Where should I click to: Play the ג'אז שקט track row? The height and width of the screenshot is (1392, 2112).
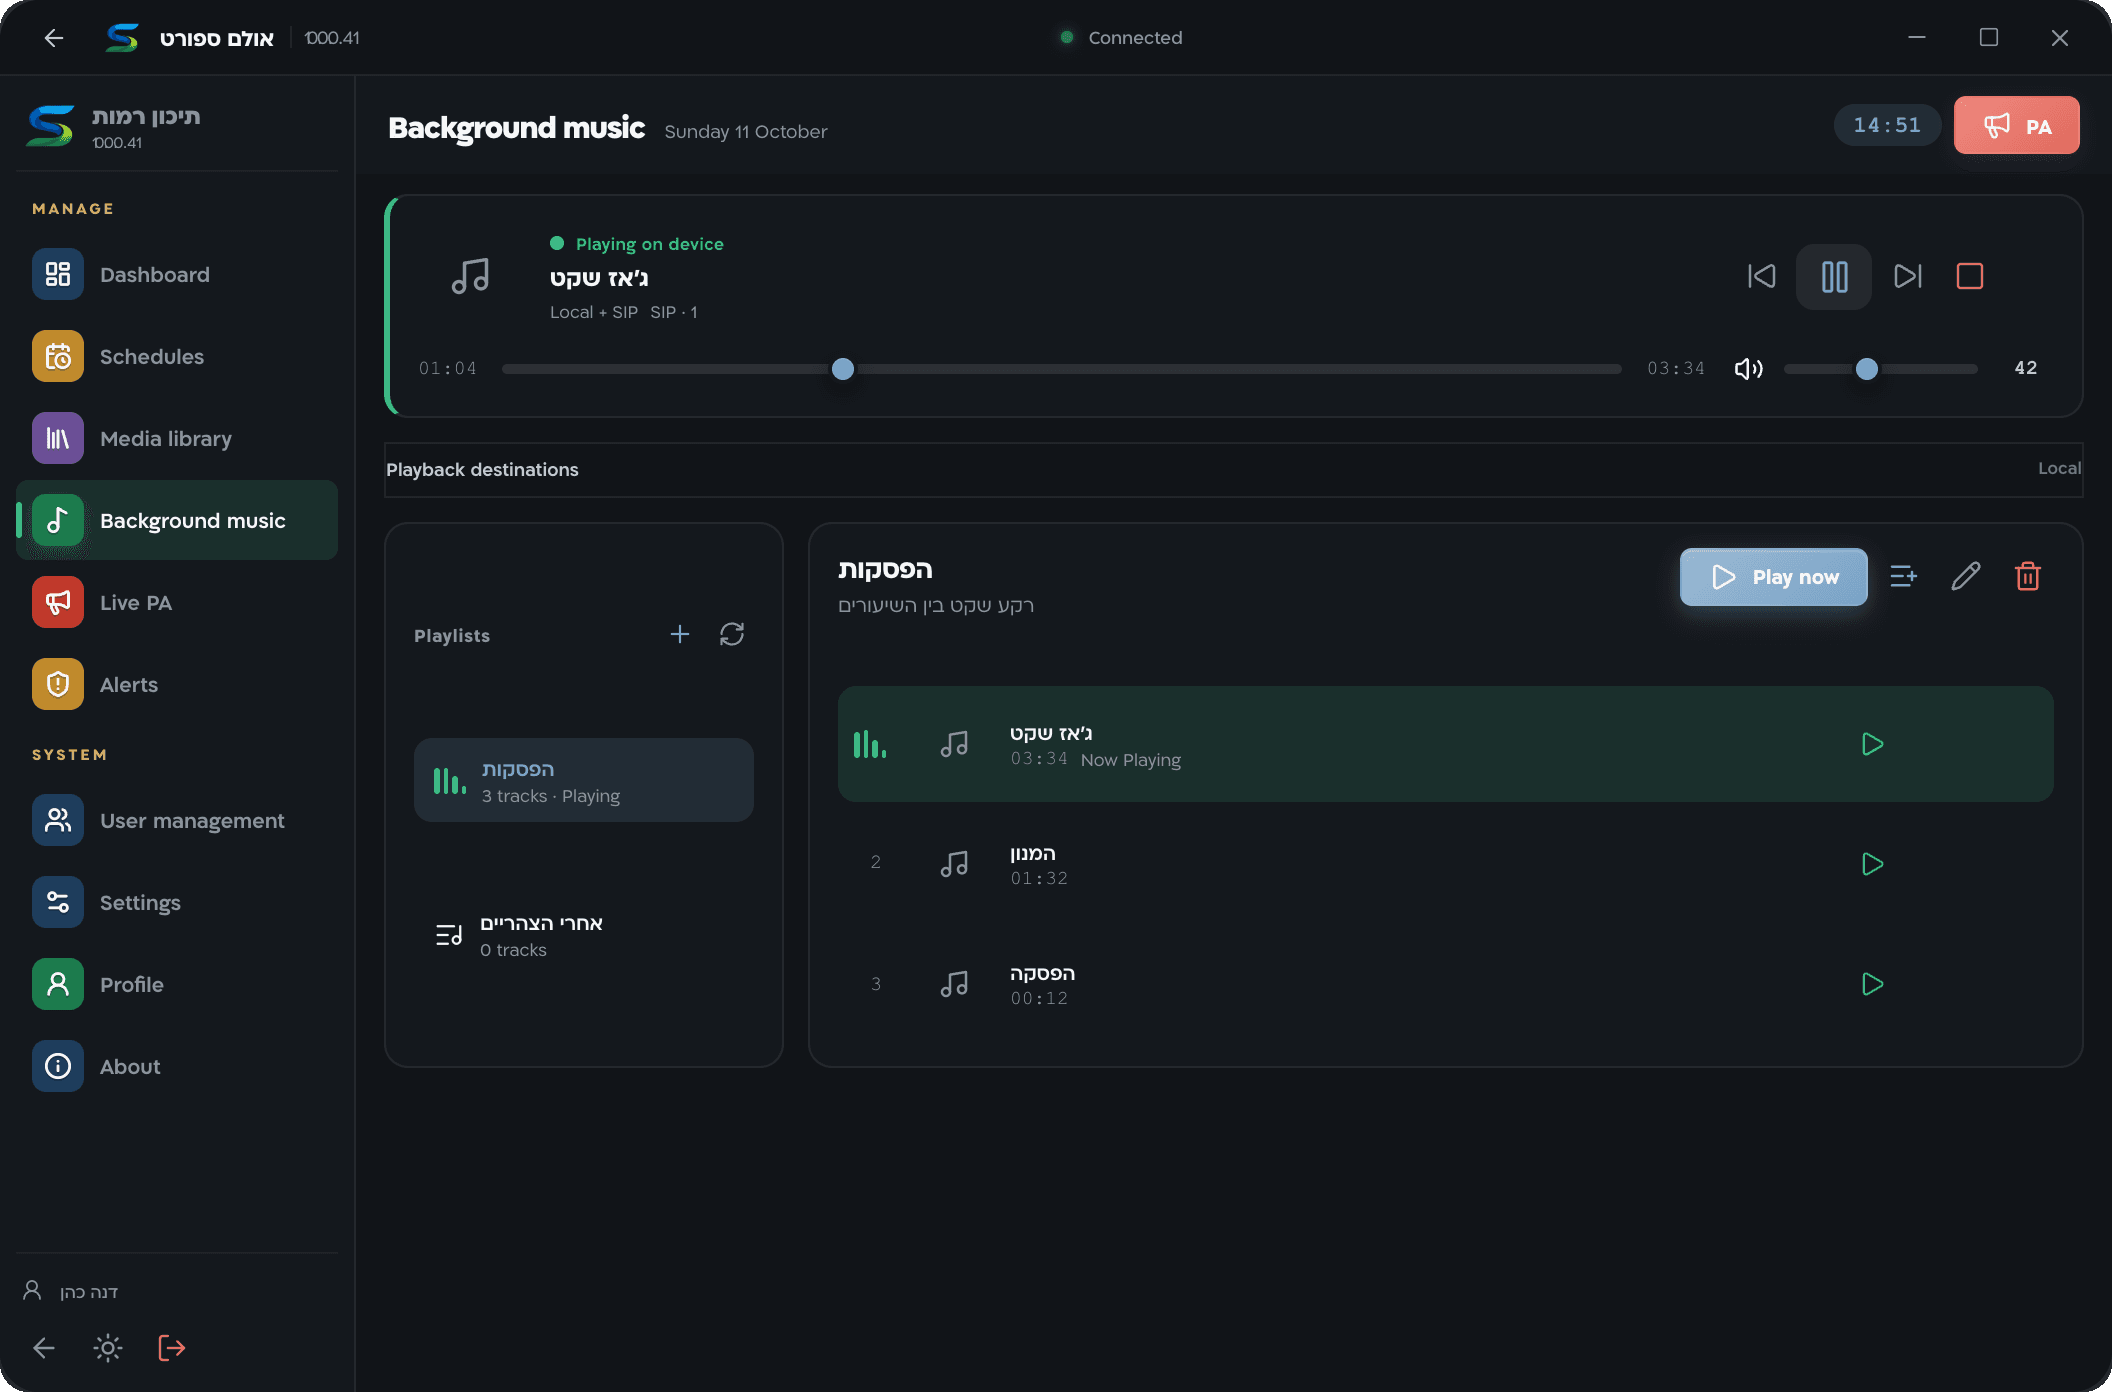(x=1873, y=744)
